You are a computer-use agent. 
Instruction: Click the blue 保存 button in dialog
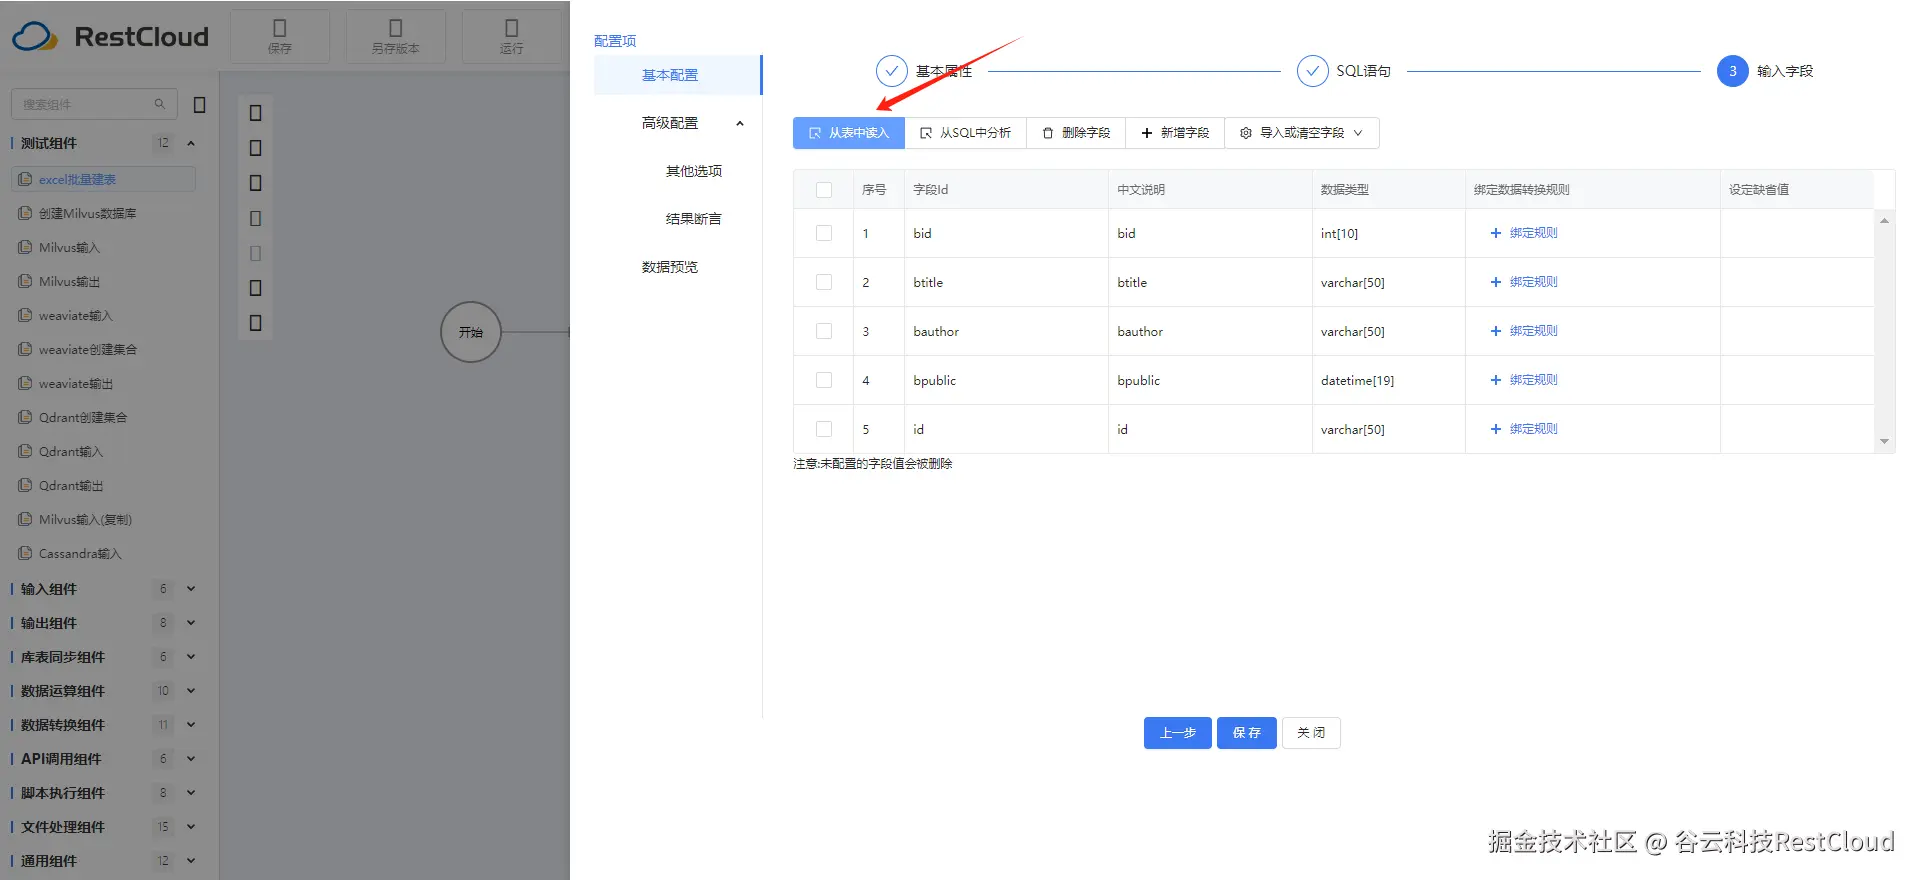(x=1247, y=733)
